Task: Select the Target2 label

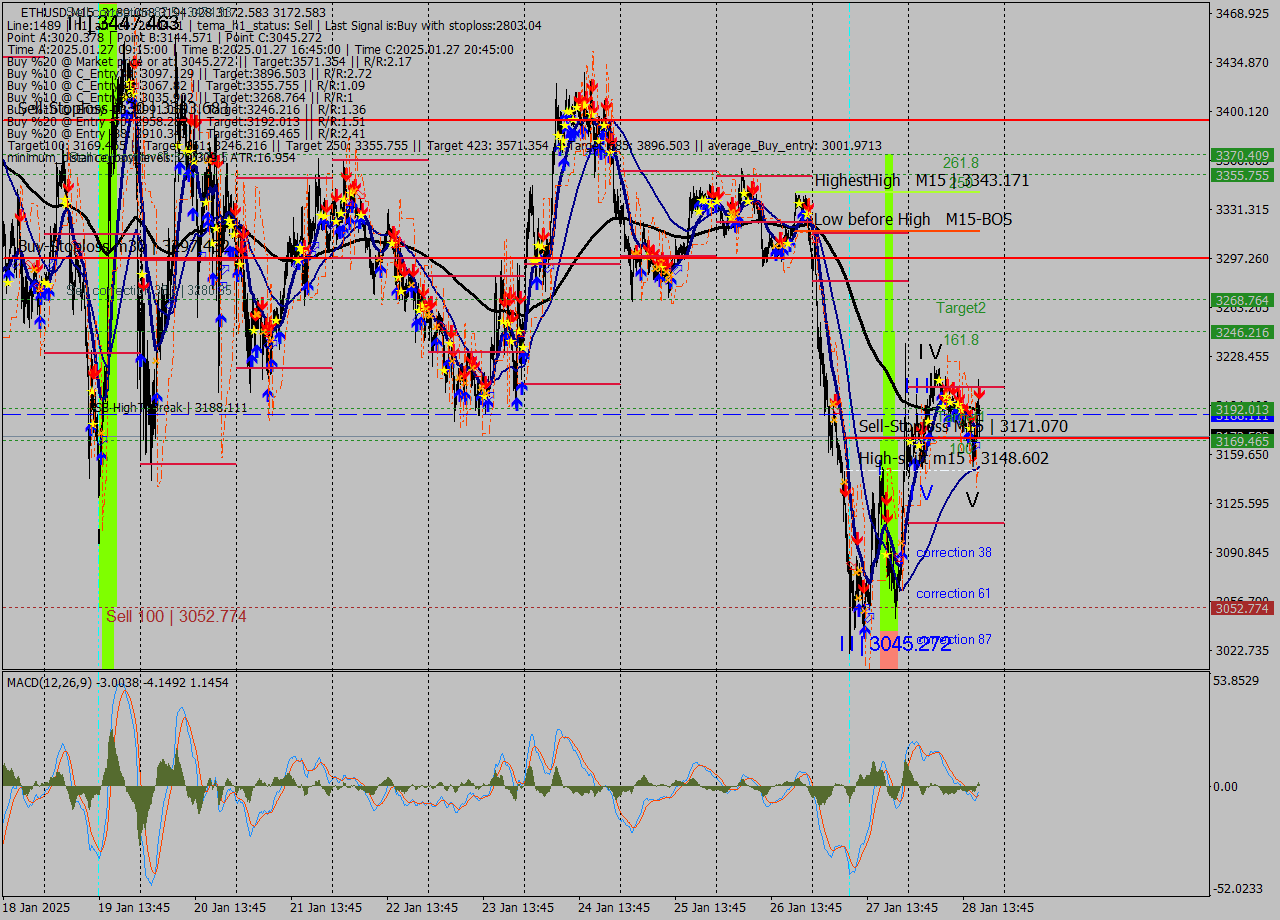Action: (961, 308)
